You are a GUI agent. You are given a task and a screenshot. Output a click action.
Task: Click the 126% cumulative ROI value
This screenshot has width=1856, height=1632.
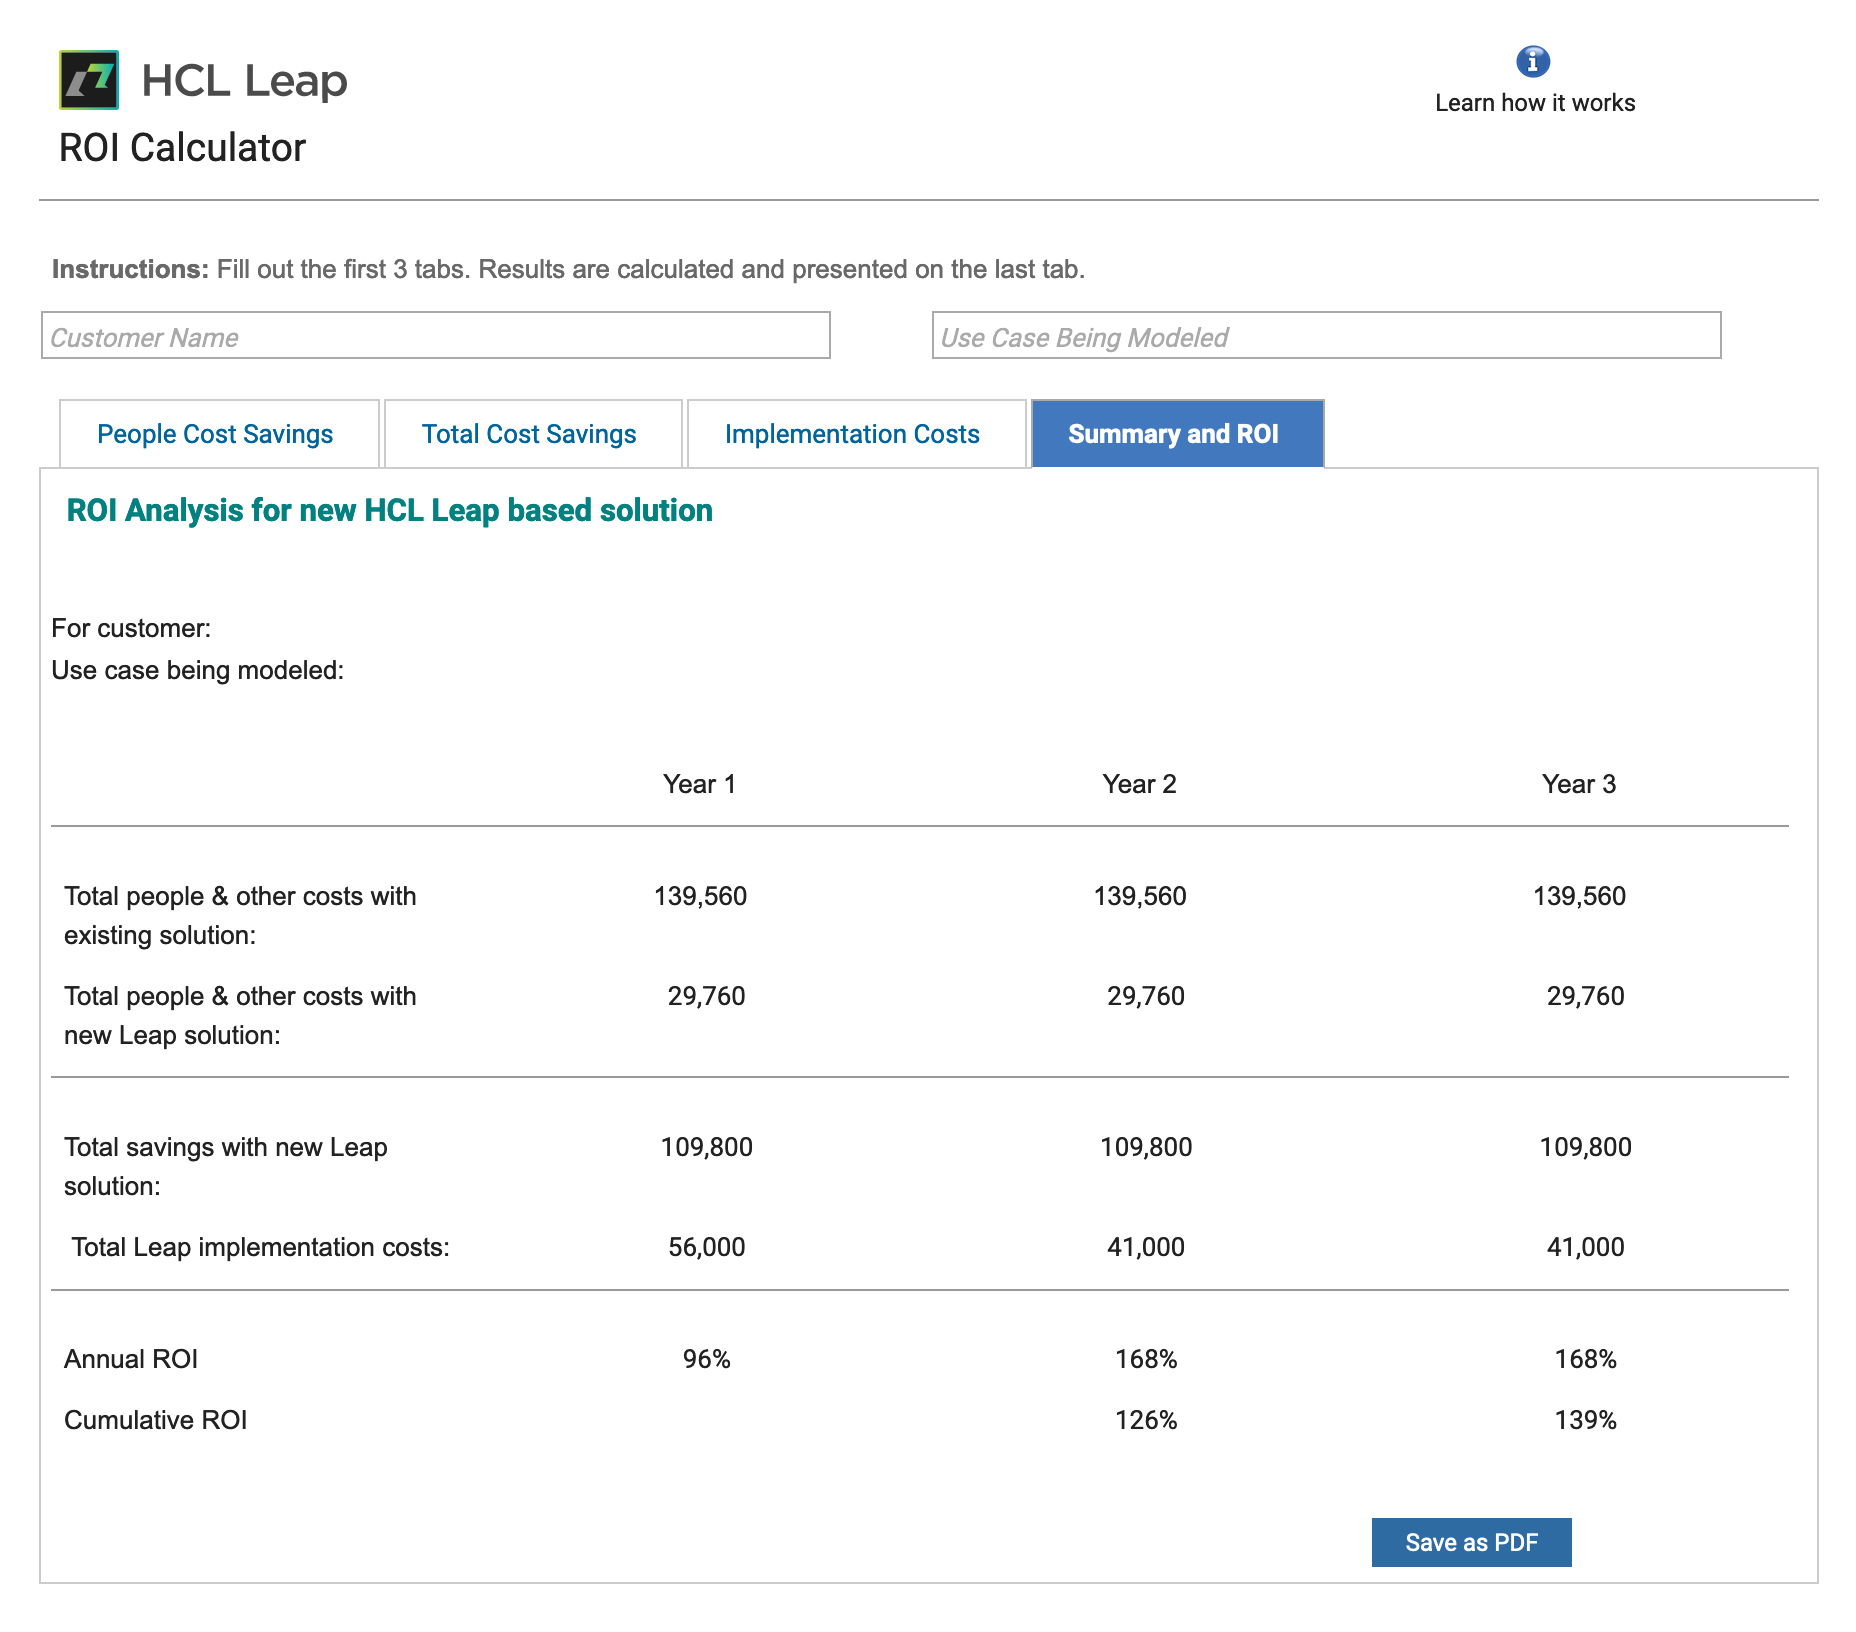(1145, 1420)
